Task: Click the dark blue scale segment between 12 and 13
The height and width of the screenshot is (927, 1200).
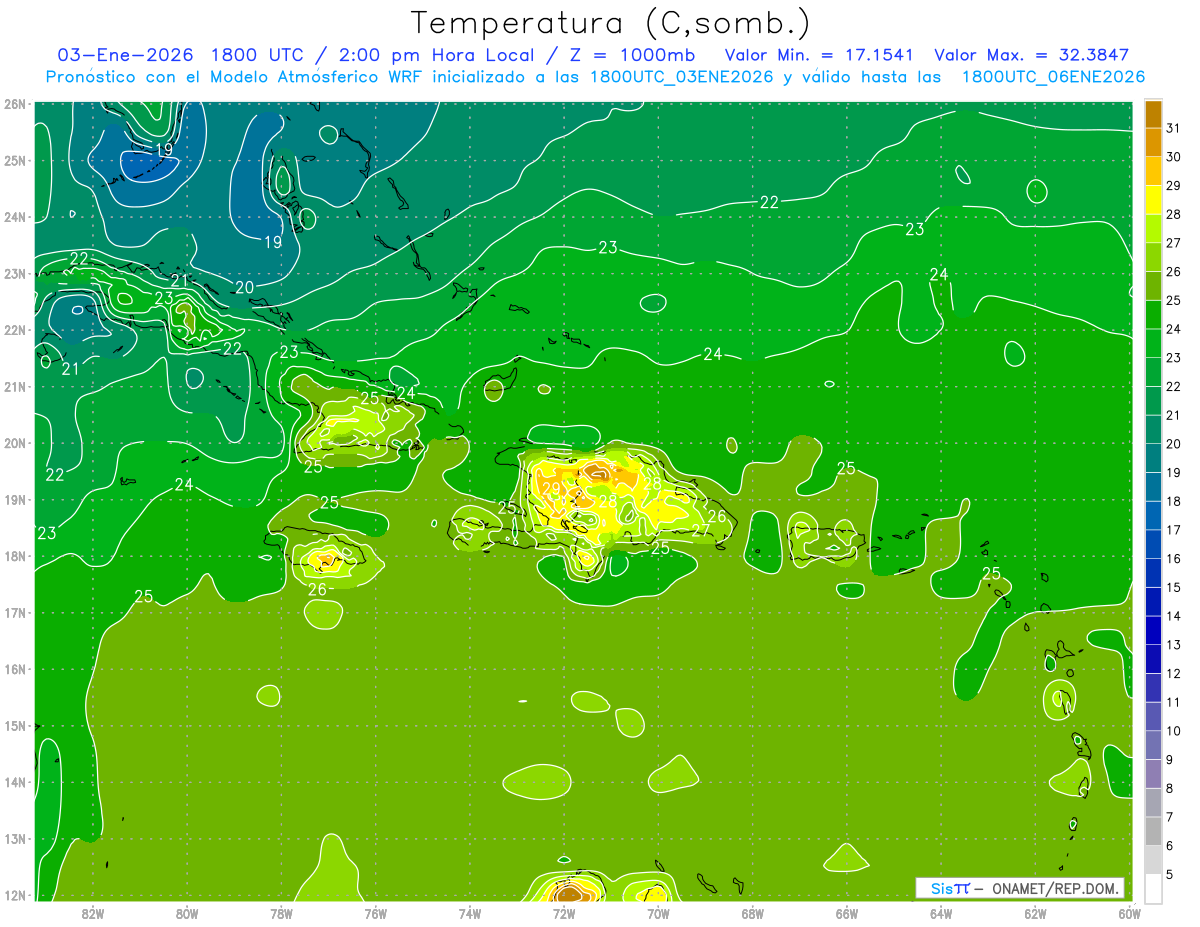Action: 1154,659
